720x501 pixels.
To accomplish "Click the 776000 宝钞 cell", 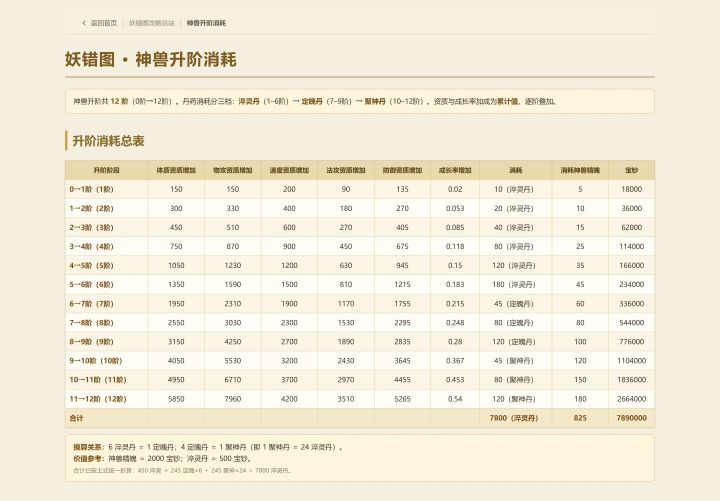I will click(x=632, y=342).
